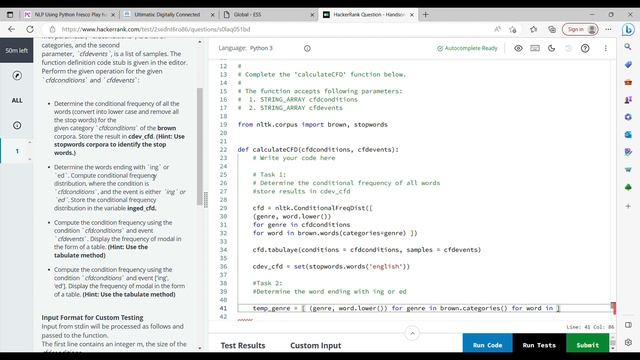
Task: Open a new browser tab
Action: 425,14
